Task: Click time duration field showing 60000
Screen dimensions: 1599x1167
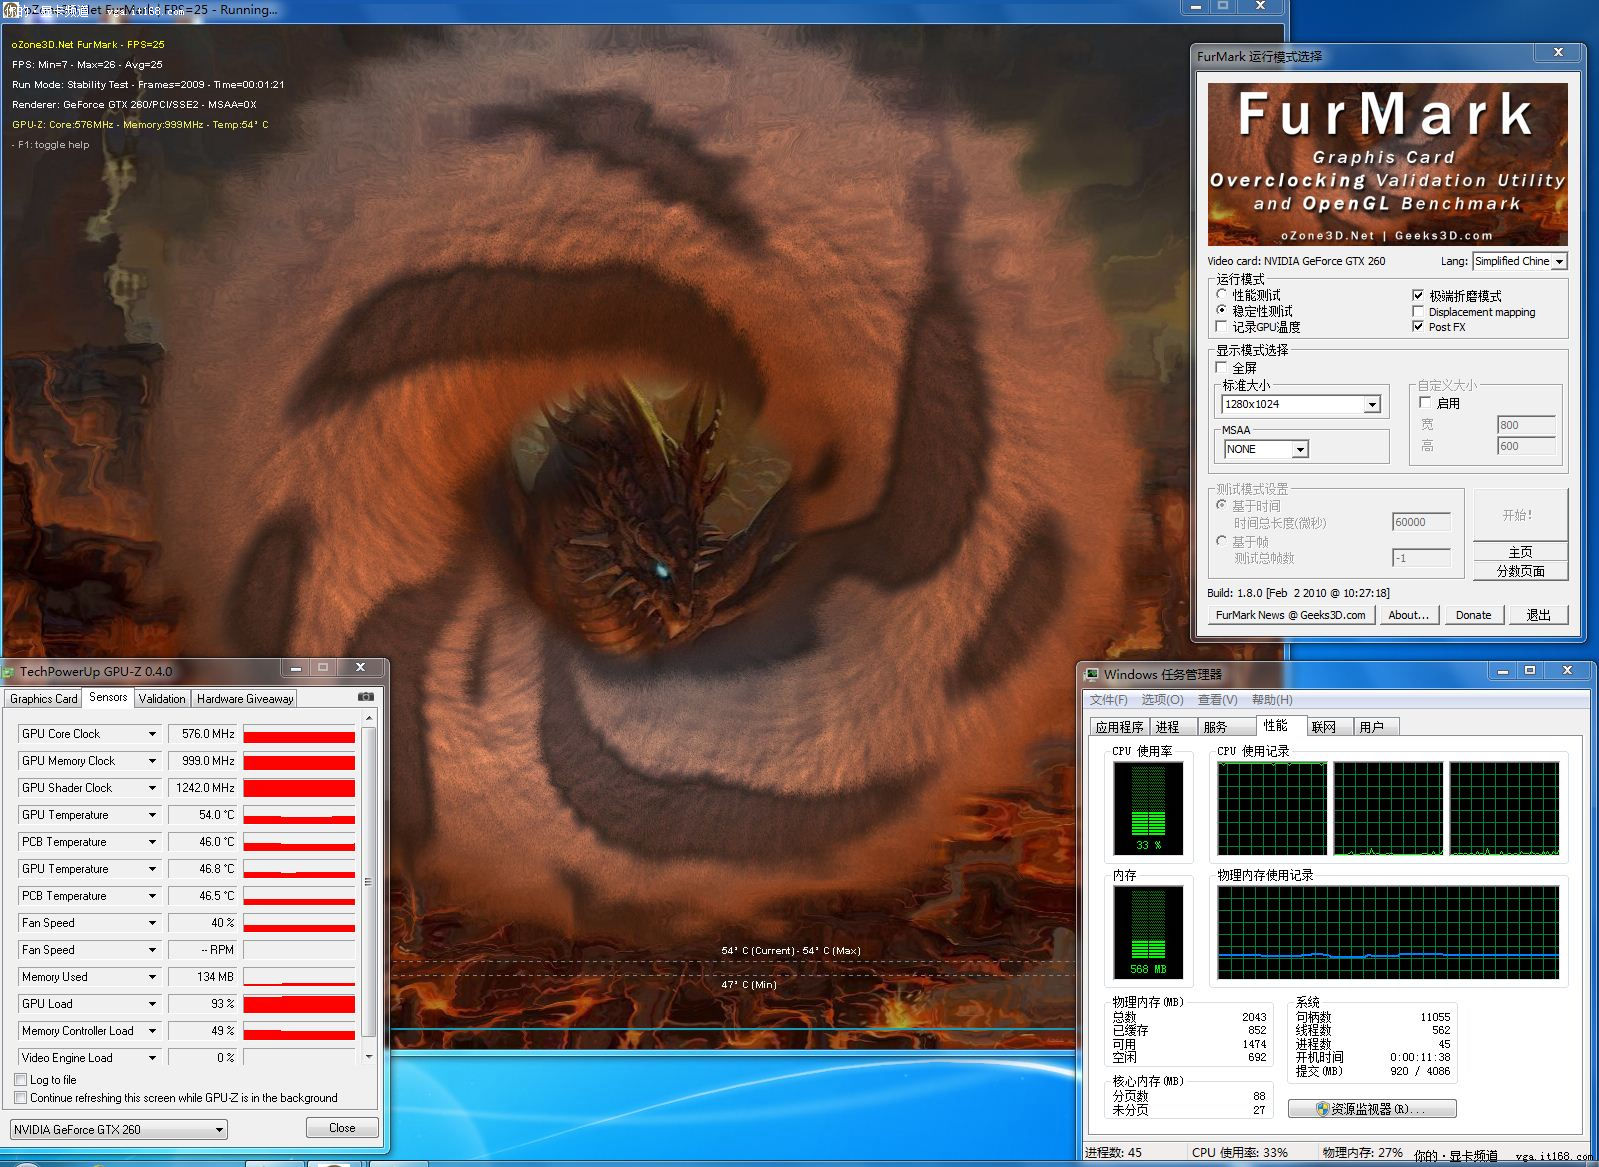Action: [x=1421, y=522]
